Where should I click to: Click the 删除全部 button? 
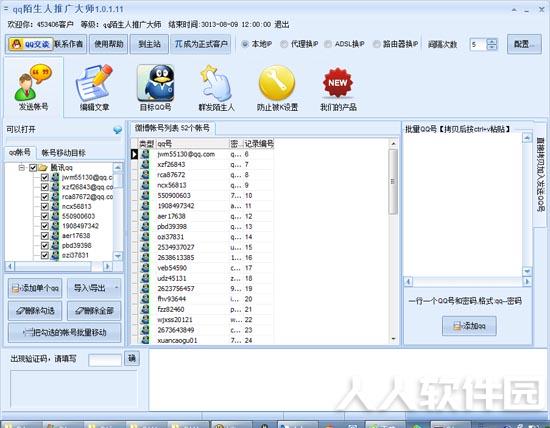pyautogui.click(x=94, y=310)
